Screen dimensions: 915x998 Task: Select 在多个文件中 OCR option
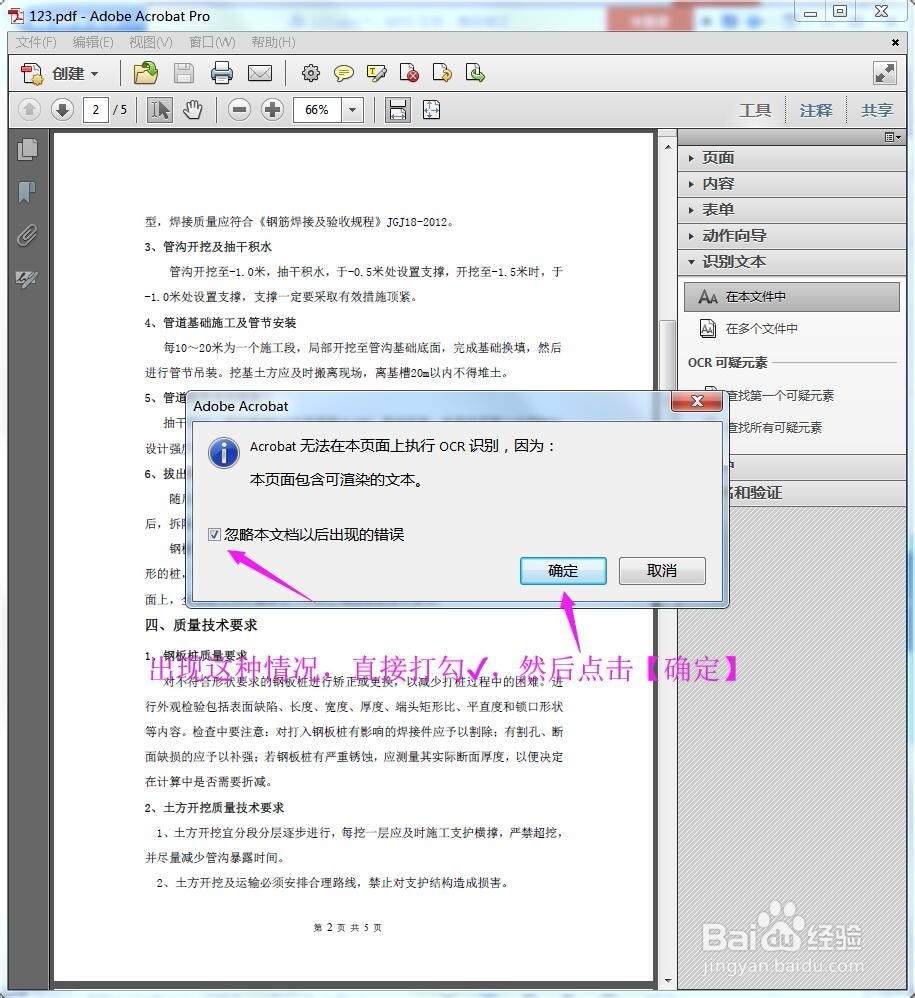[x=749, y=329]
